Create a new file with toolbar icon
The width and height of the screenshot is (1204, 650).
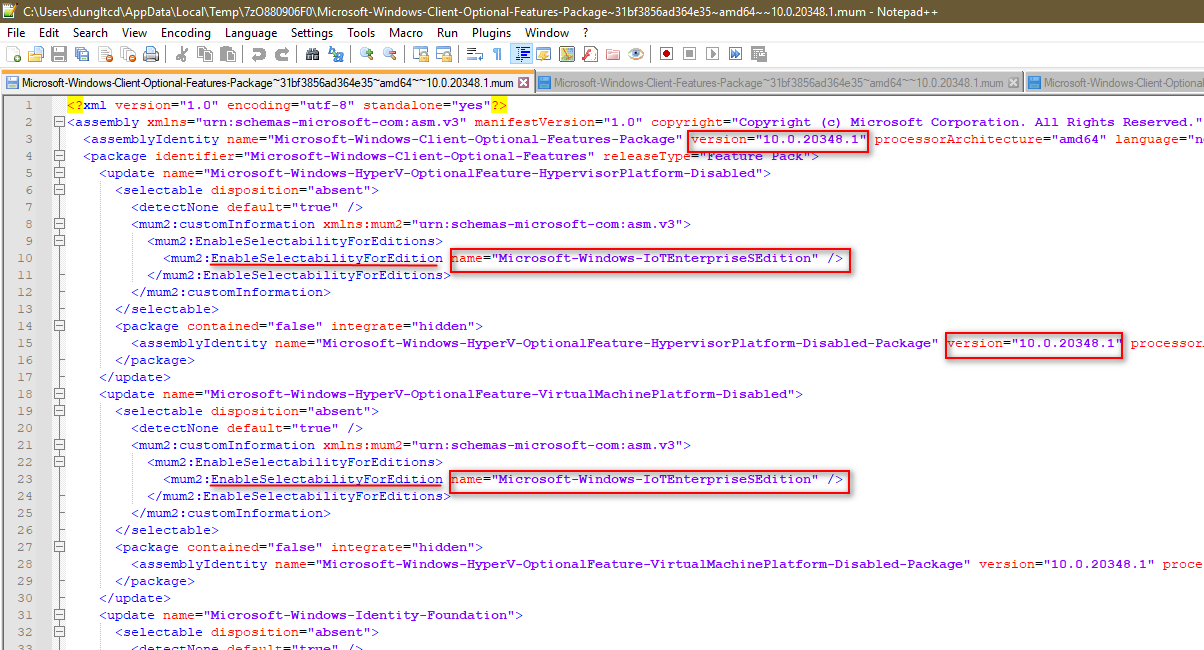[x=13, y=53]
